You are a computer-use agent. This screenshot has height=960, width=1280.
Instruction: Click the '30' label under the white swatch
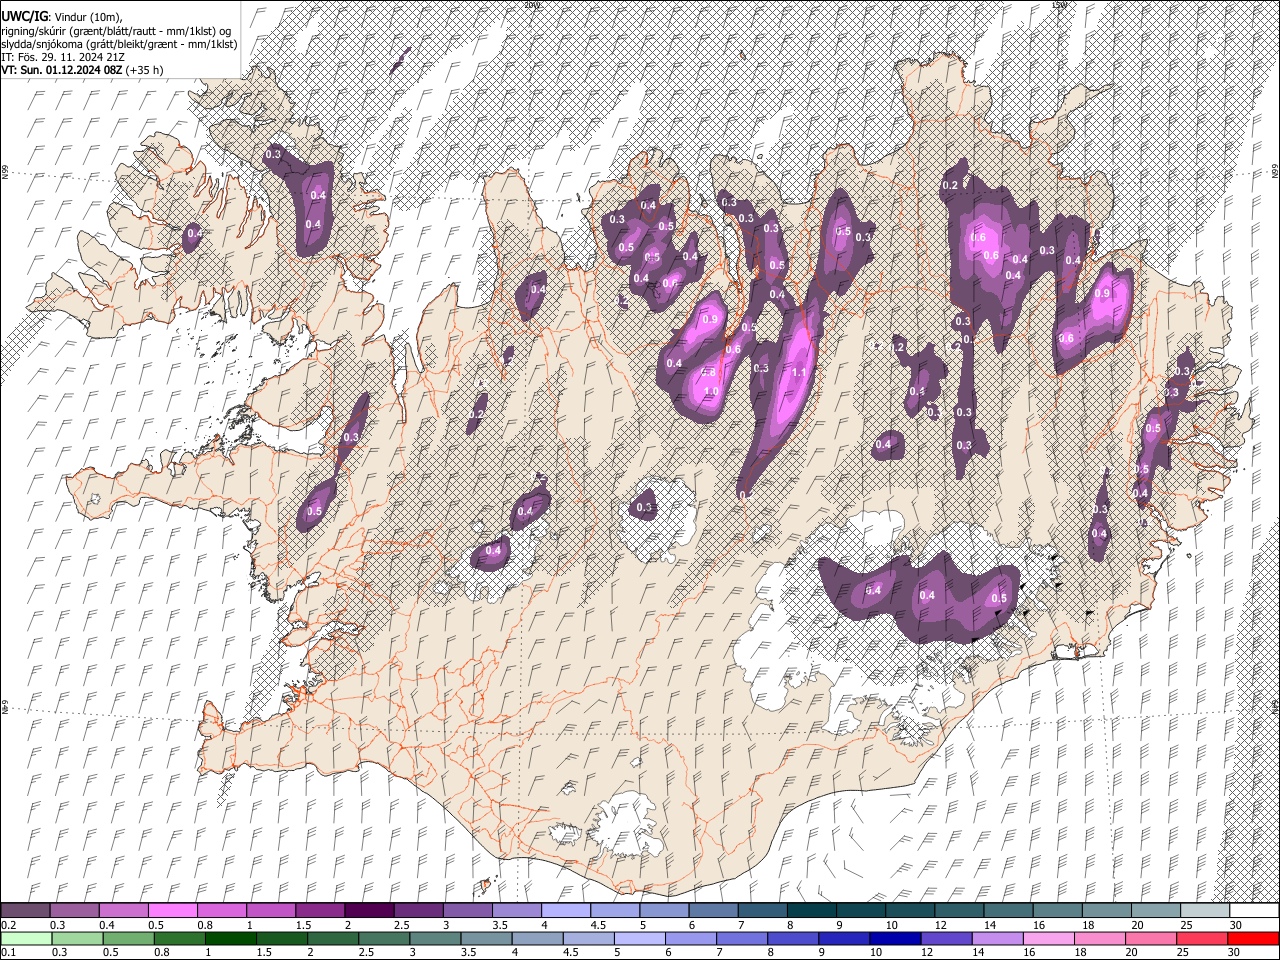point(1235,925)
